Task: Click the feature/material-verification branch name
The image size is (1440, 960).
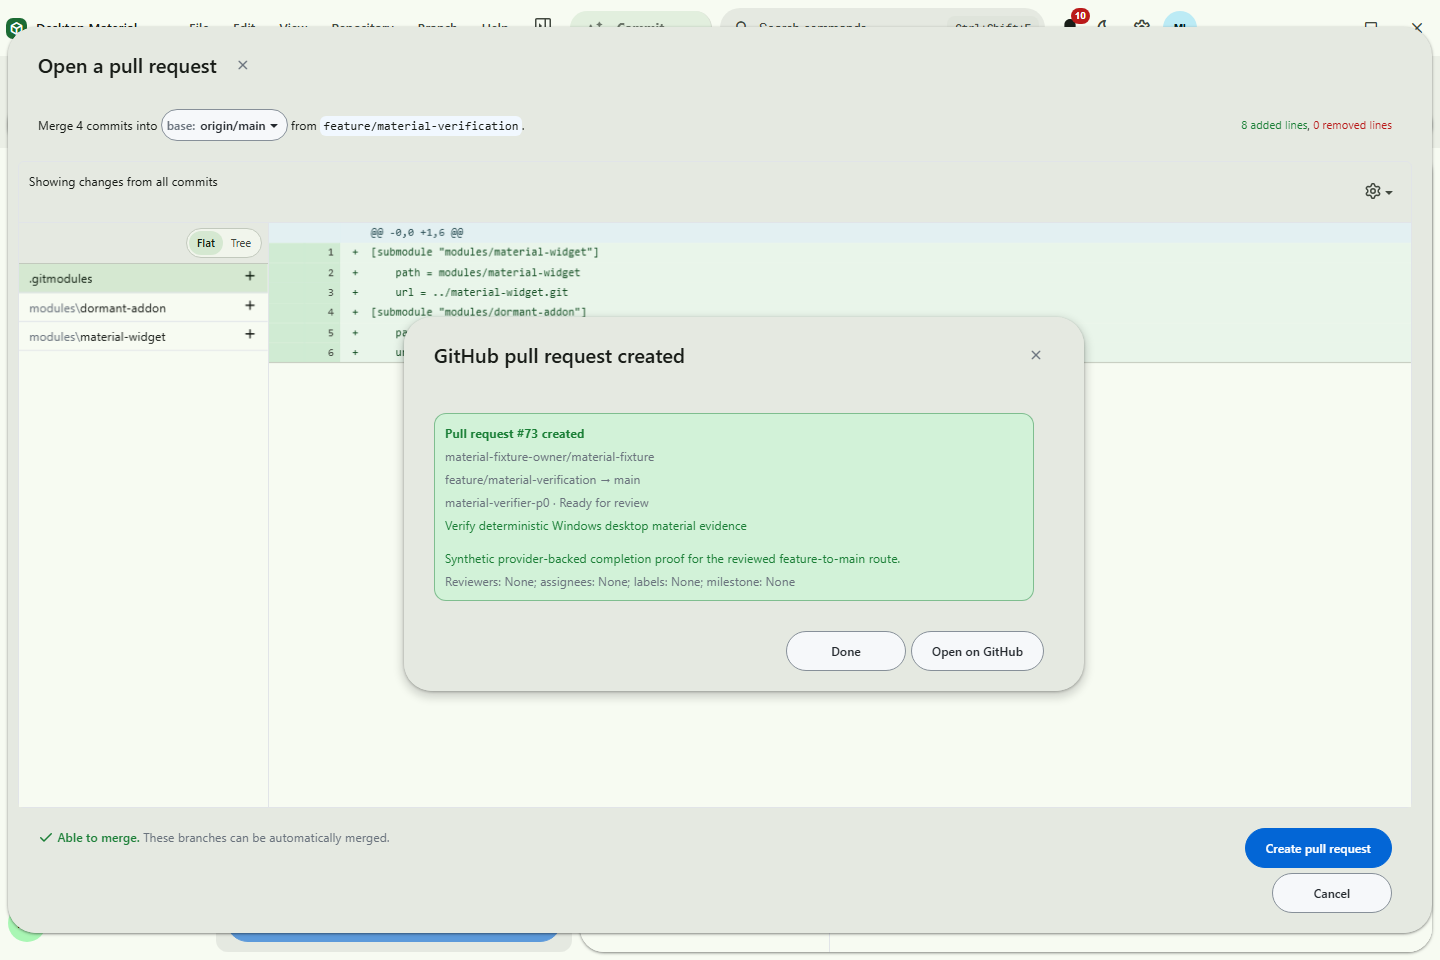Action: pos(421,126)
